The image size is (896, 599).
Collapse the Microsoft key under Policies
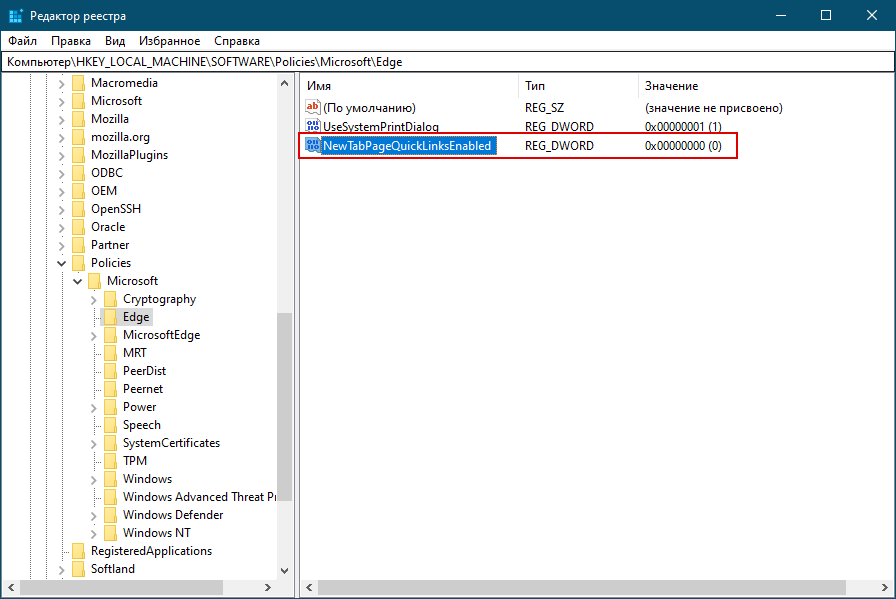click(x=78, y=281)
